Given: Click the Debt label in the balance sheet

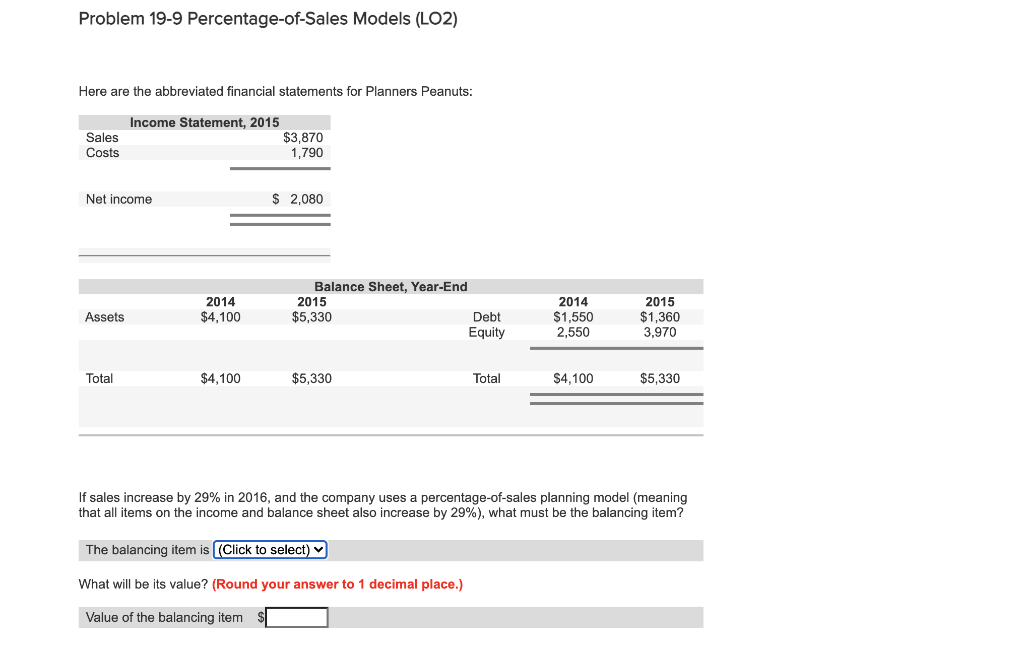Looking at the screenshot, I should point(485,316).
